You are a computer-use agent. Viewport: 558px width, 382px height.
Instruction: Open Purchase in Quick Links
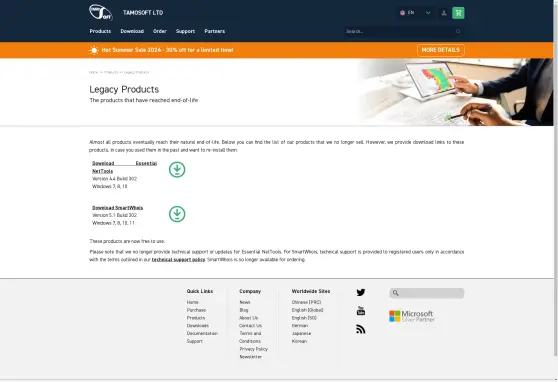click(x=196, y=310)
